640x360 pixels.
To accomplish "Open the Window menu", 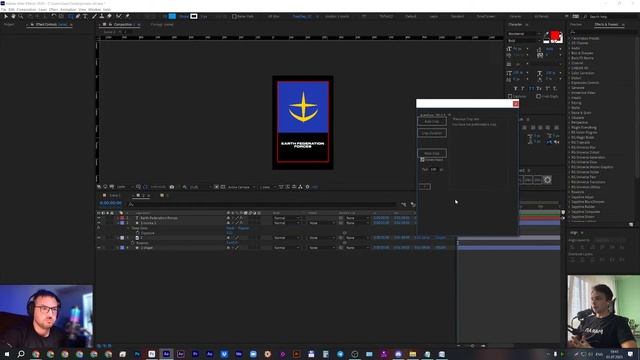I will (94, 9).
